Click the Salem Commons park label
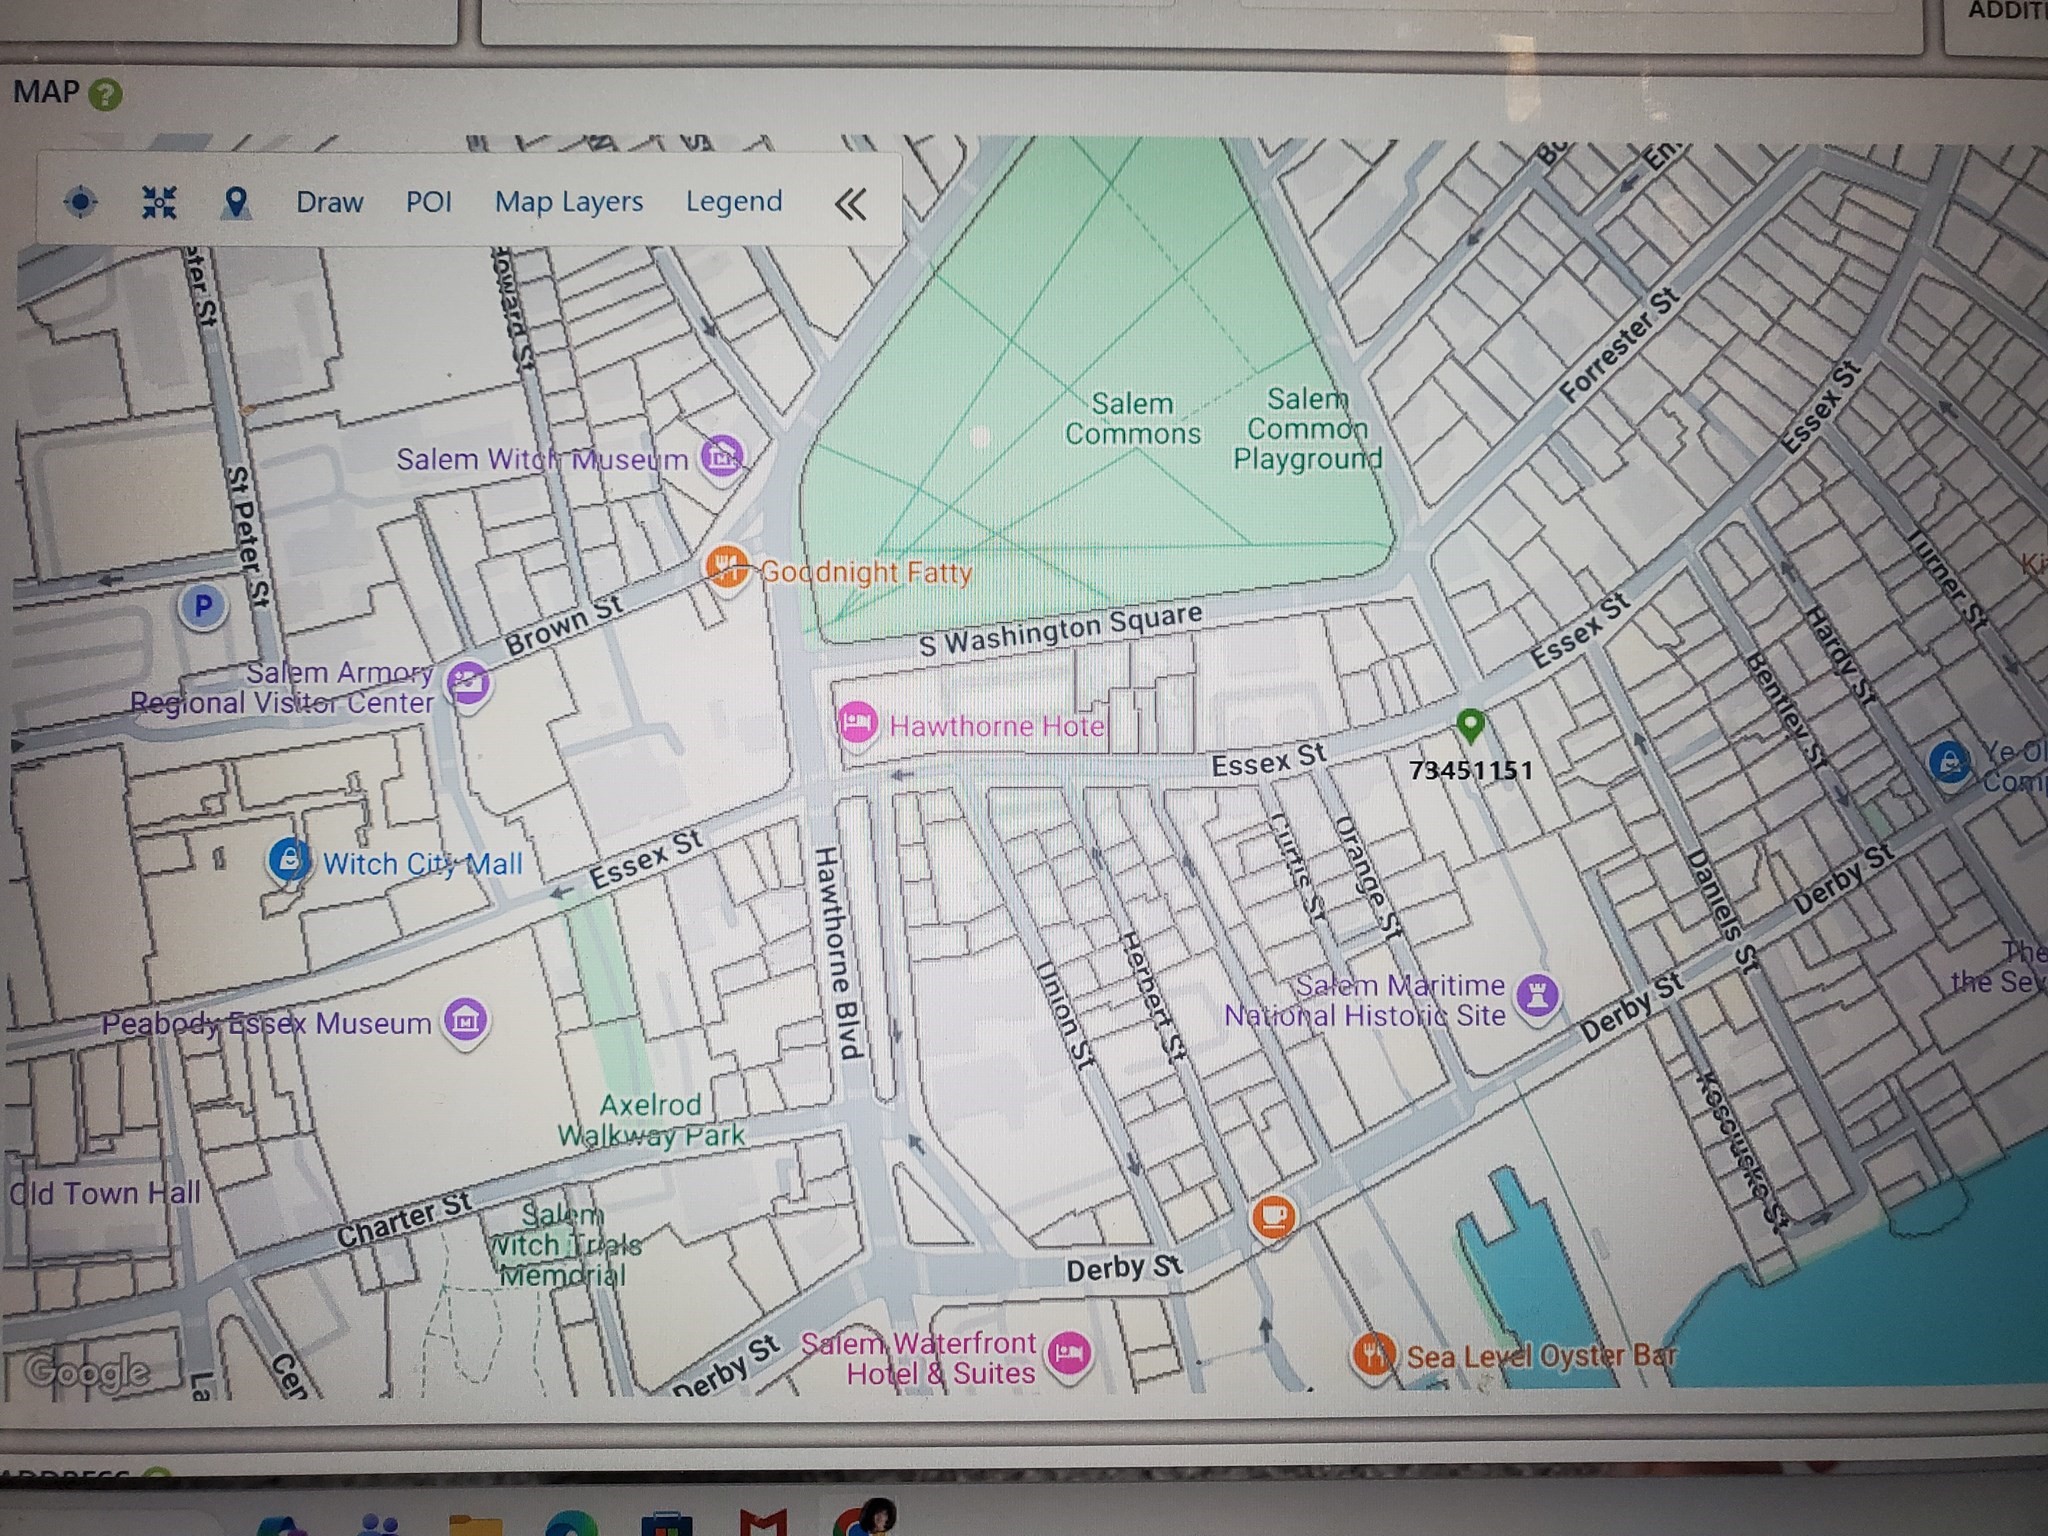Image resolution: width=2048 pixels, height=1536 pixels. (1132, 418)
